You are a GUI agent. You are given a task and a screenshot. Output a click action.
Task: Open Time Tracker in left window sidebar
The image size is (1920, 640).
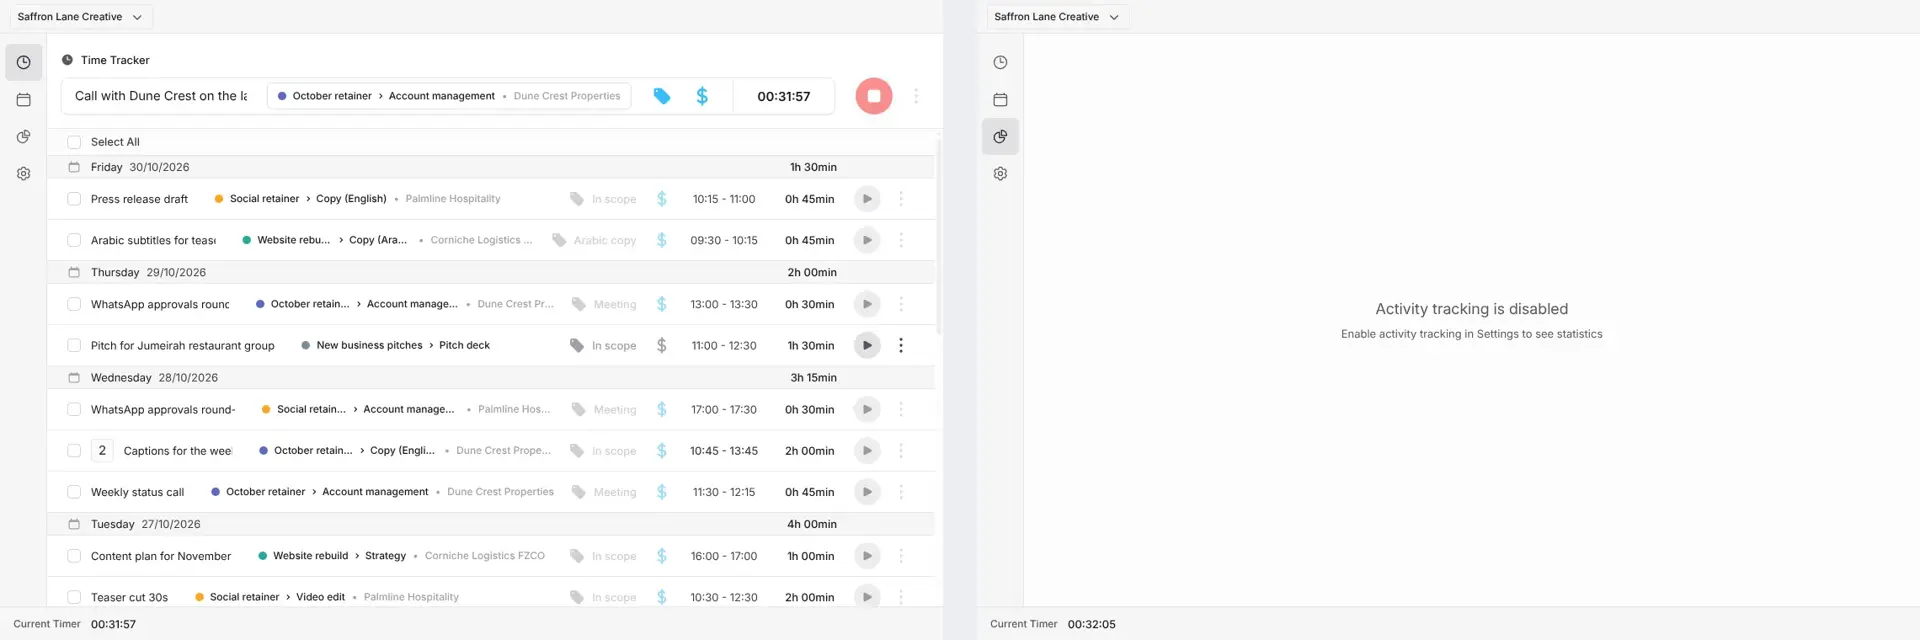[x=23, y=62]
